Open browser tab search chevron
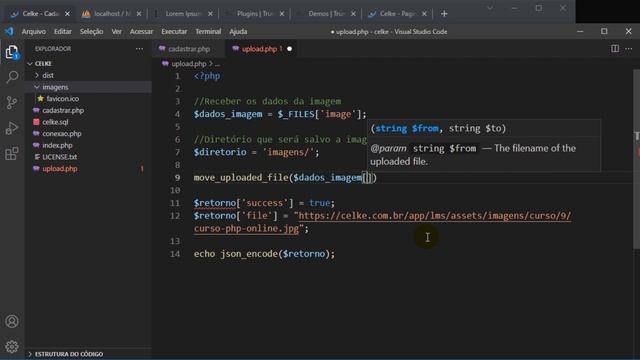Screen dimensions: 640x360 point(490,8)
